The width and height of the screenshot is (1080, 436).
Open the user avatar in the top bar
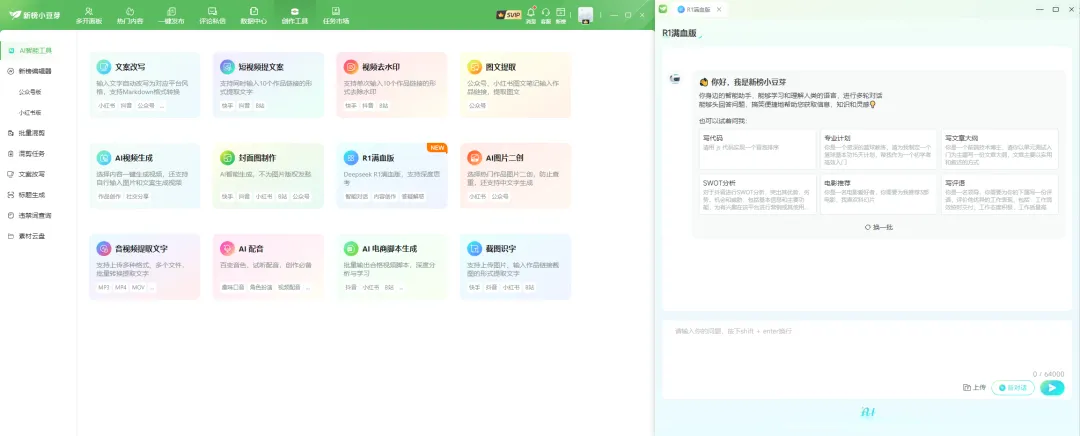click(585, 15)
